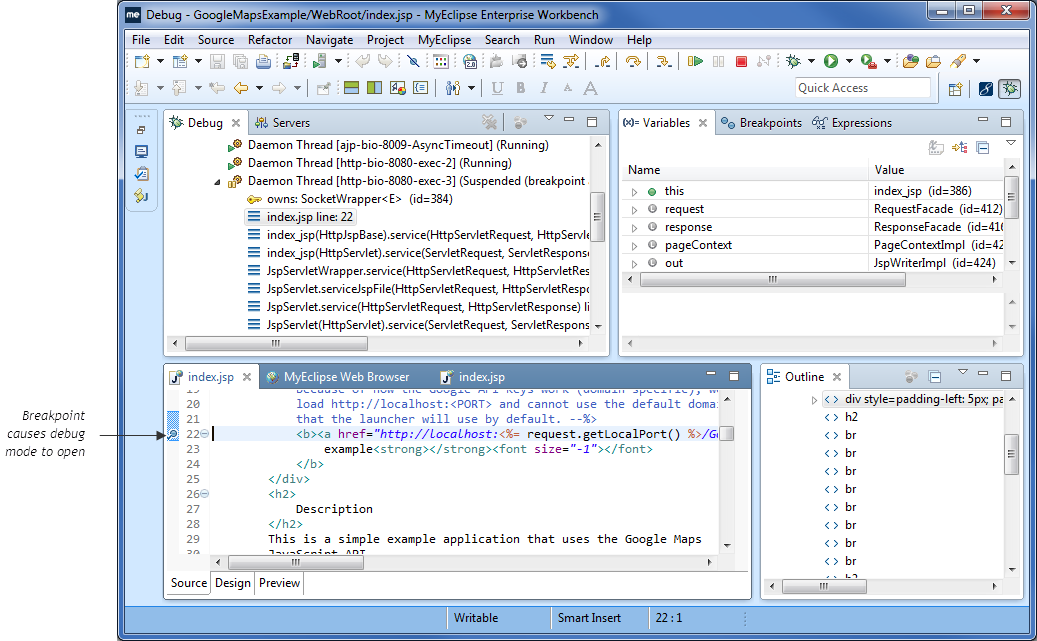
Task: Click the green Run icon
Action: 831,62
